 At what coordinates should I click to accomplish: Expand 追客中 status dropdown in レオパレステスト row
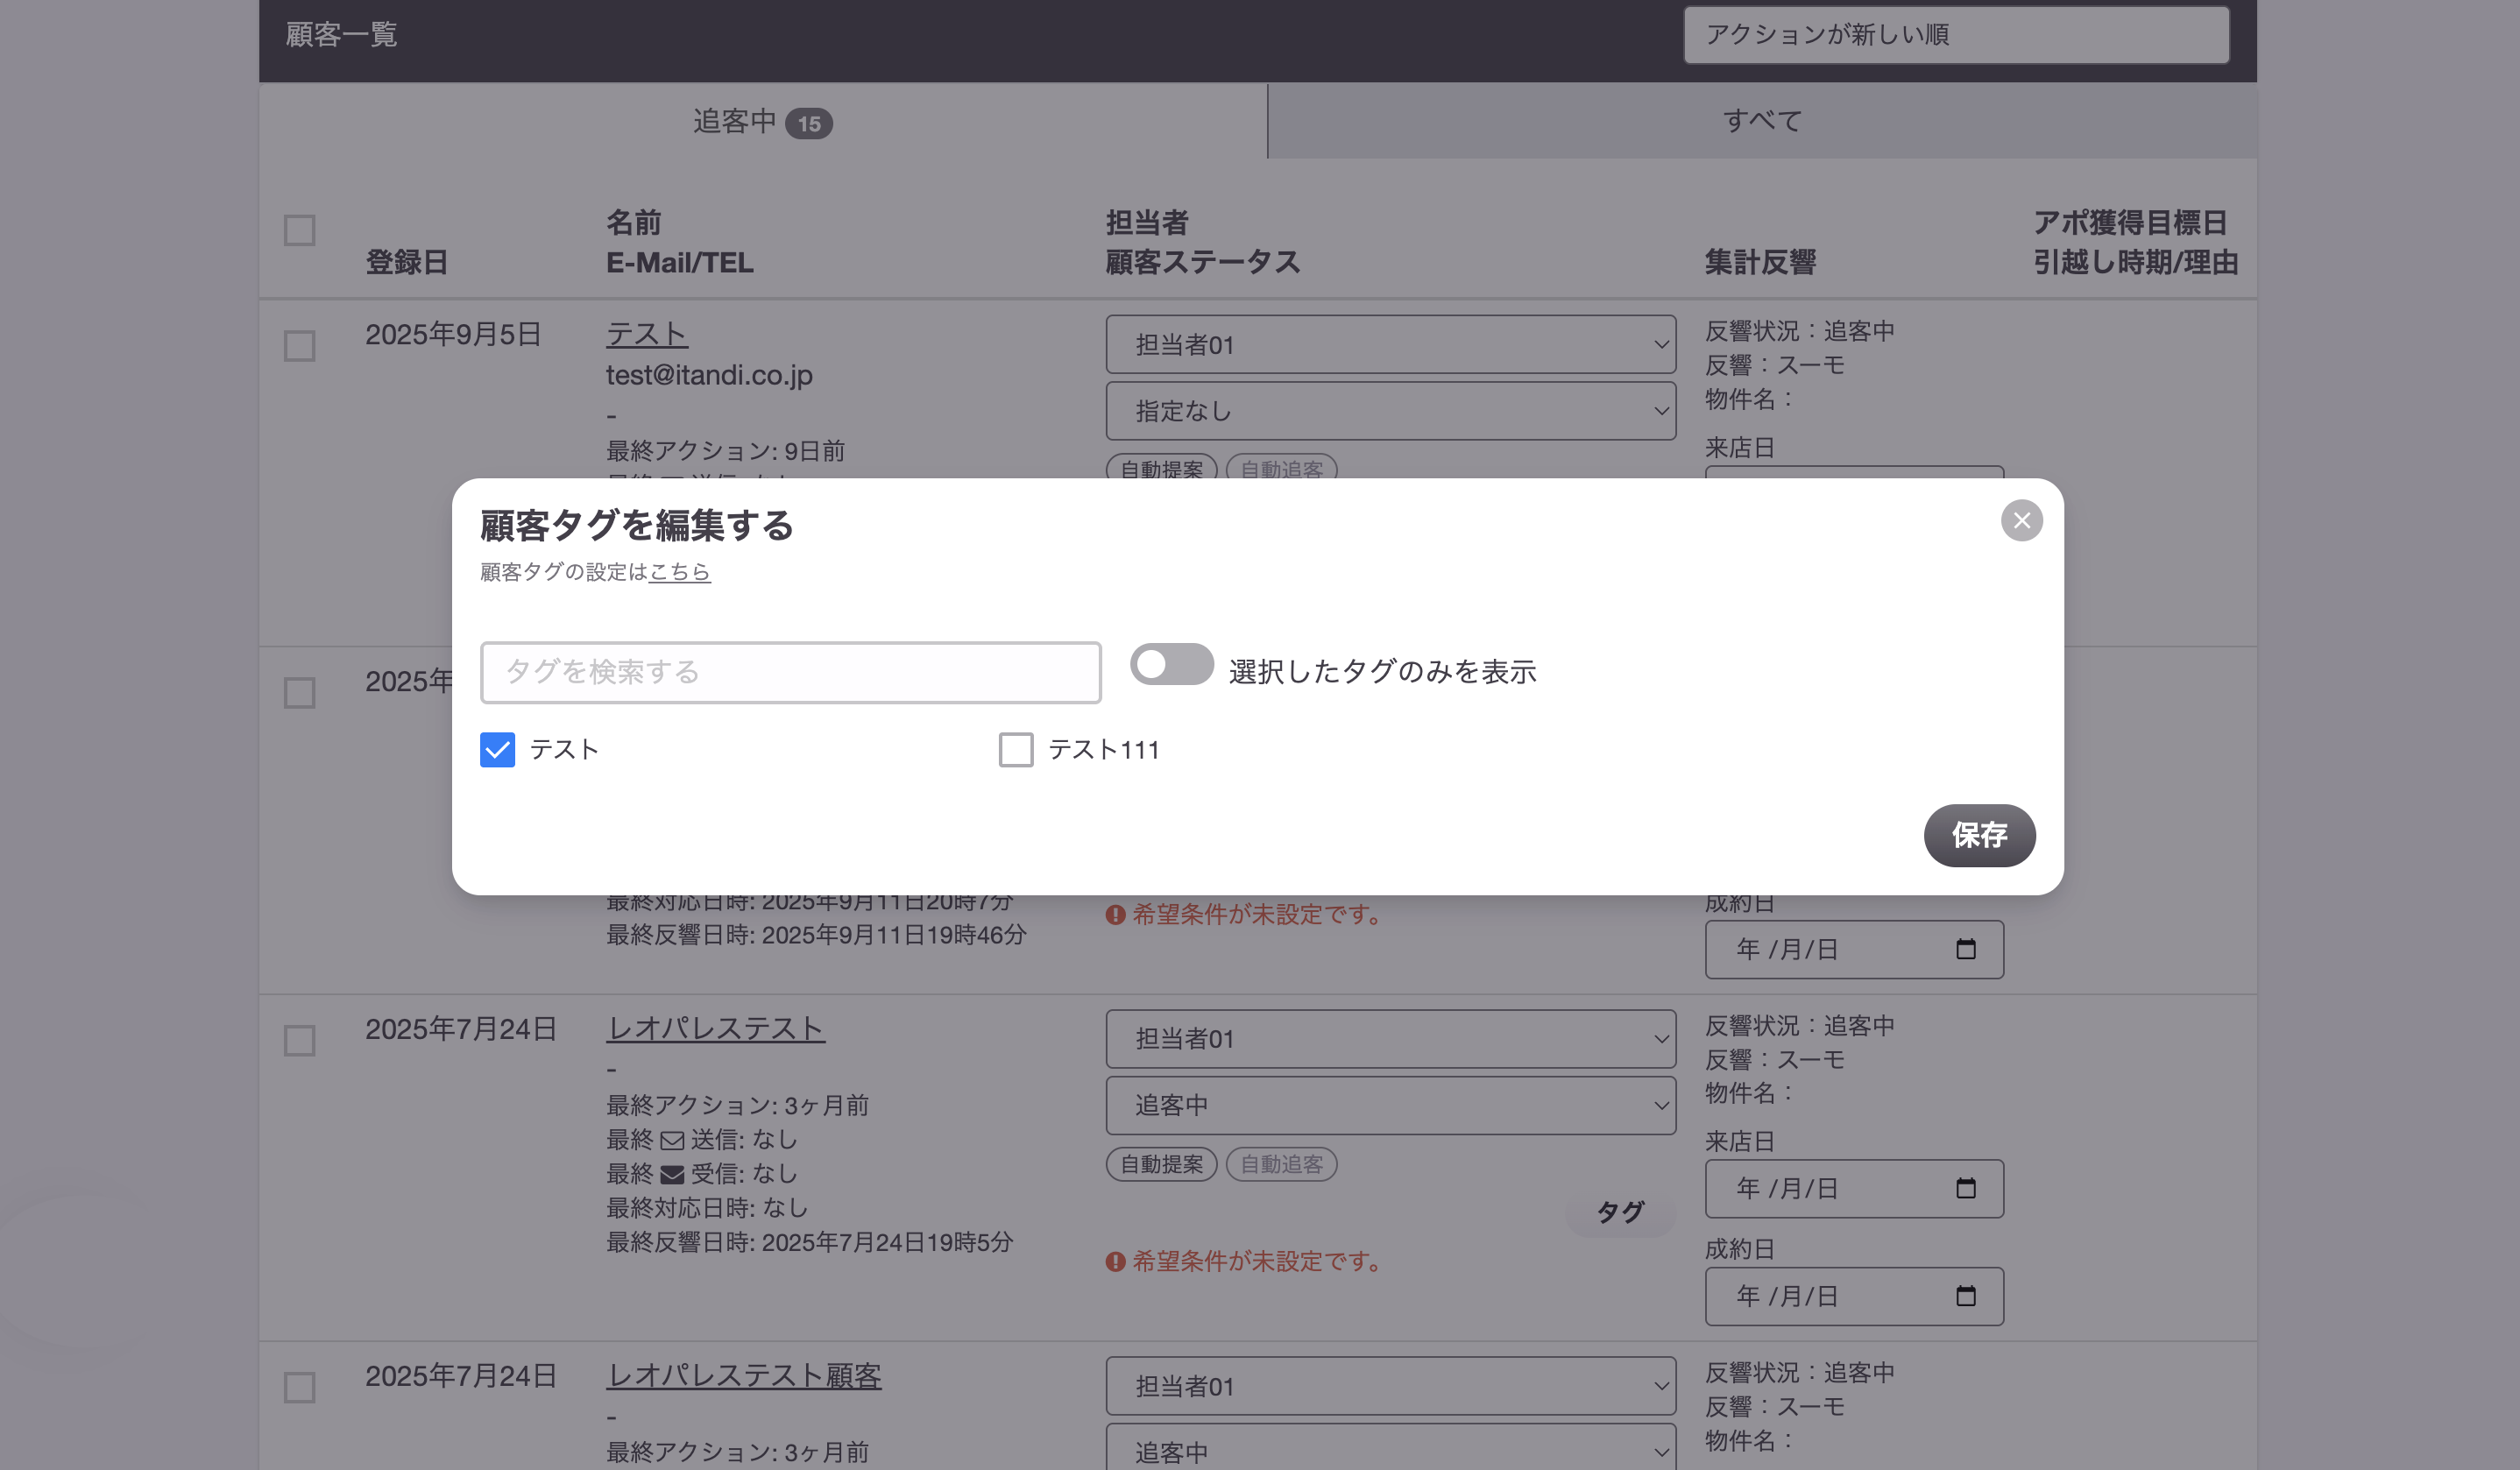(x=1390, y=1105)
